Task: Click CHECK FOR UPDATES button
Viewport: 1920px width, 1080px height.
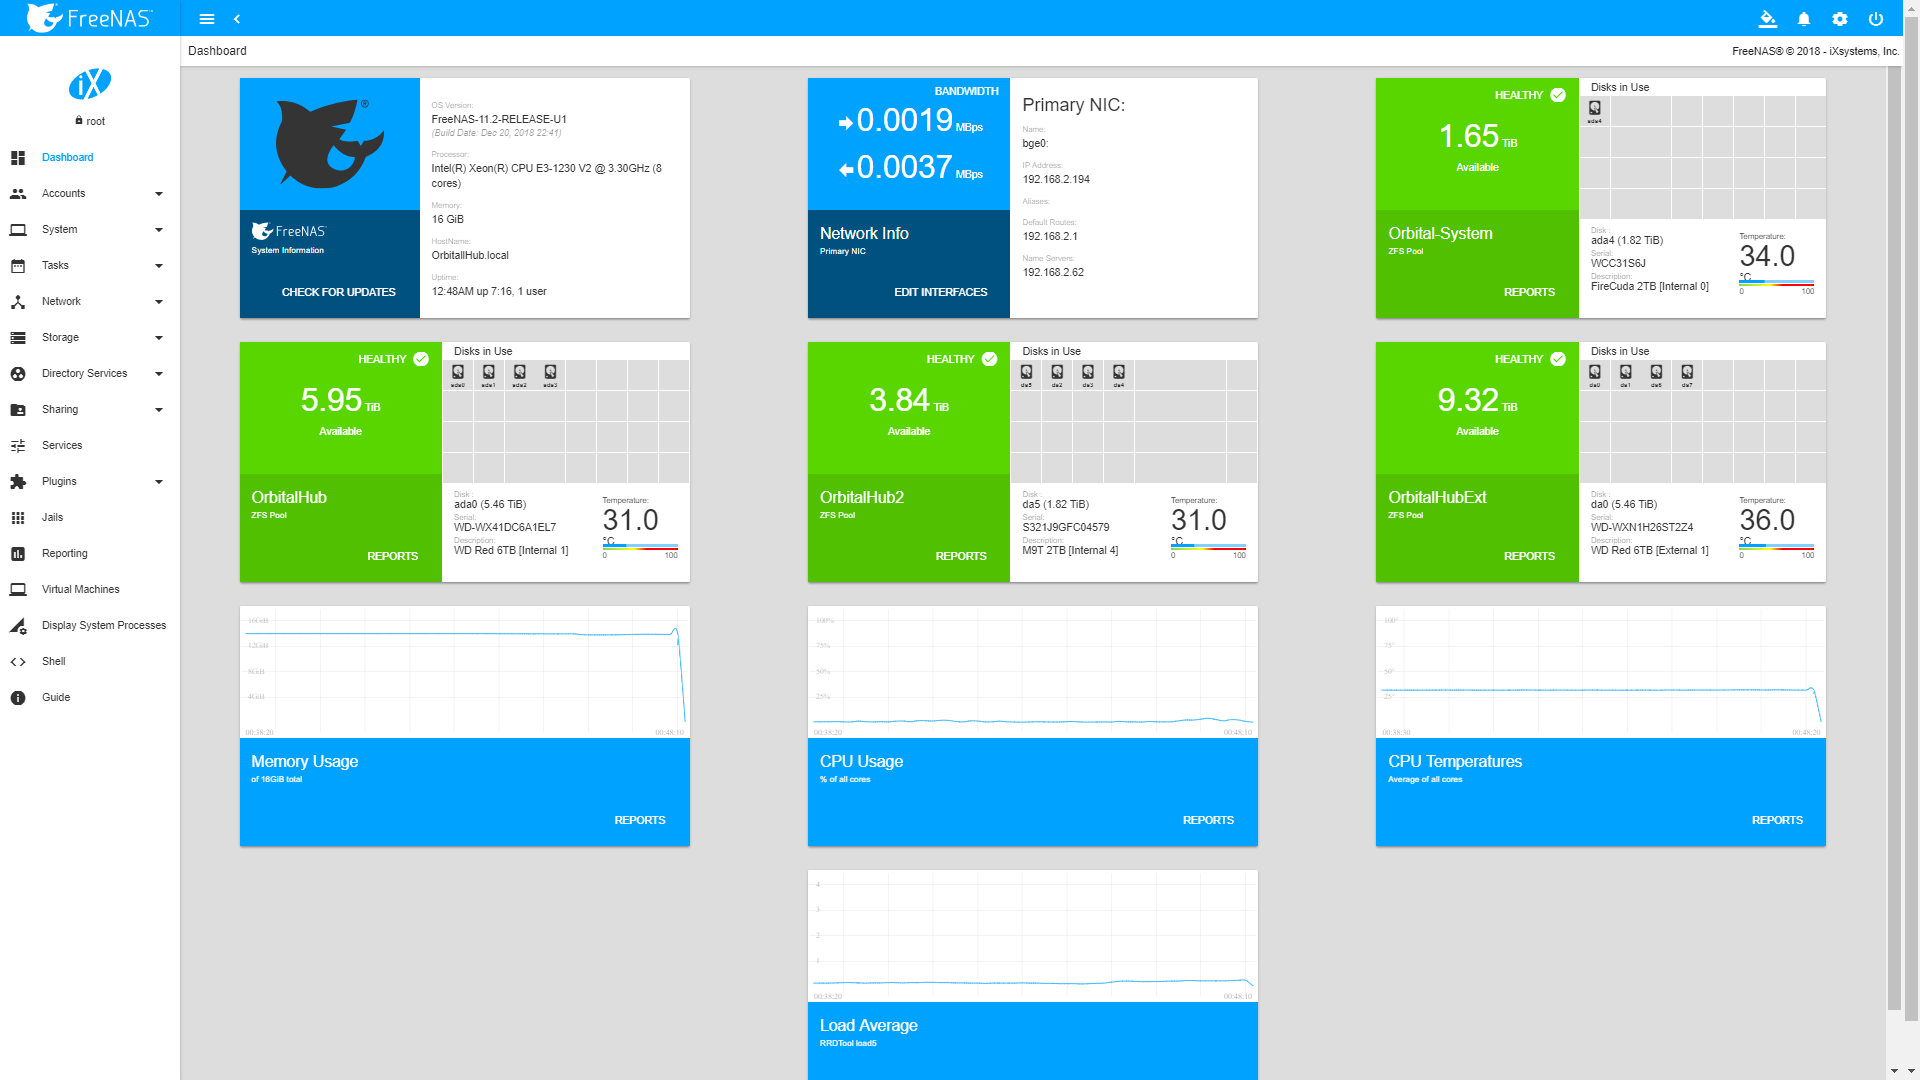Action: (x=338, y=292)
